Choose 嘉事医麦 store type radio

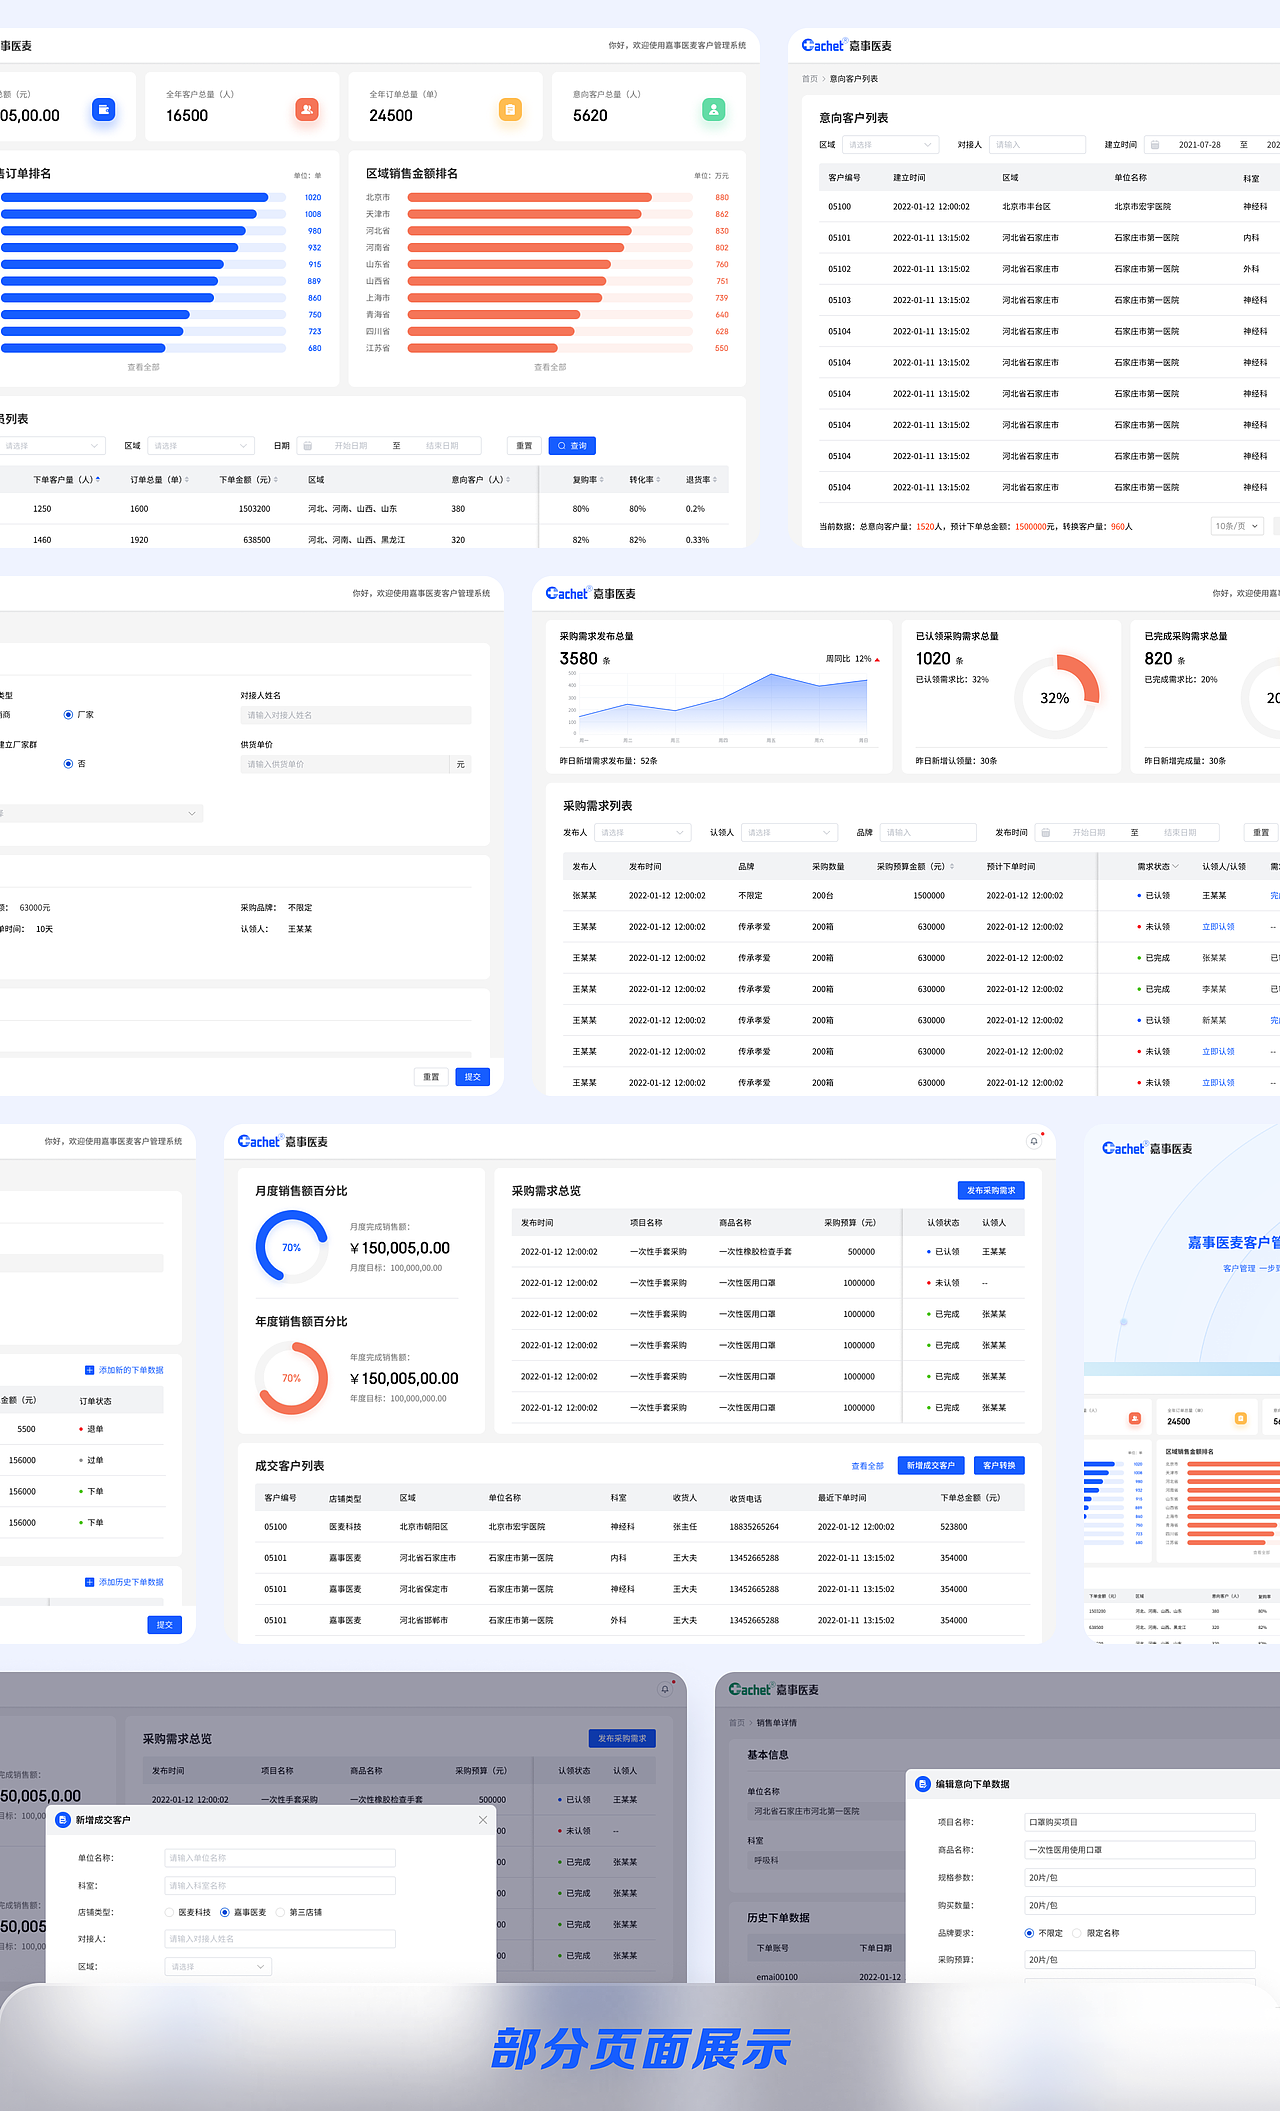coord(225,1912)
